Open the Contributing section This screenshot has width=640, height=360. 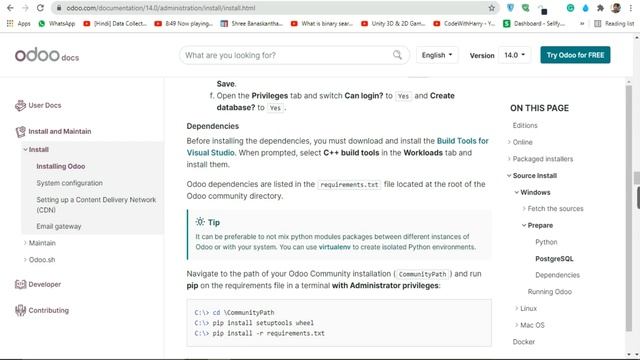49,310
